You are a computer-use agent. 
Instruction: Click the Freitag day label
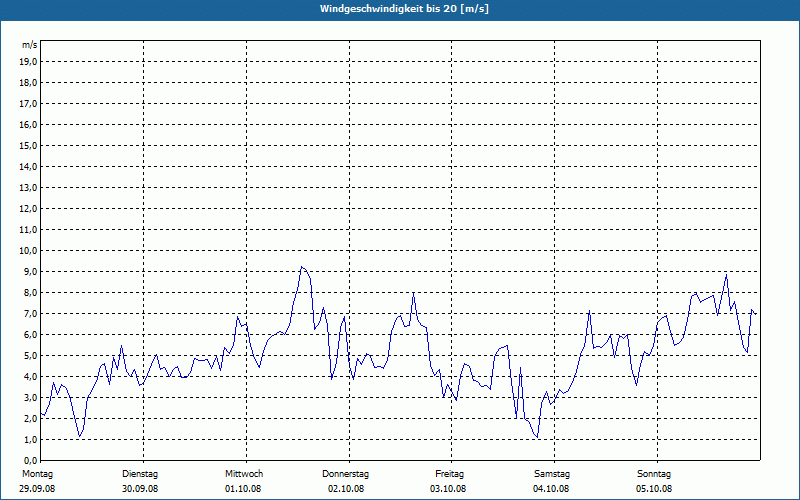click(x=449, y=474)
